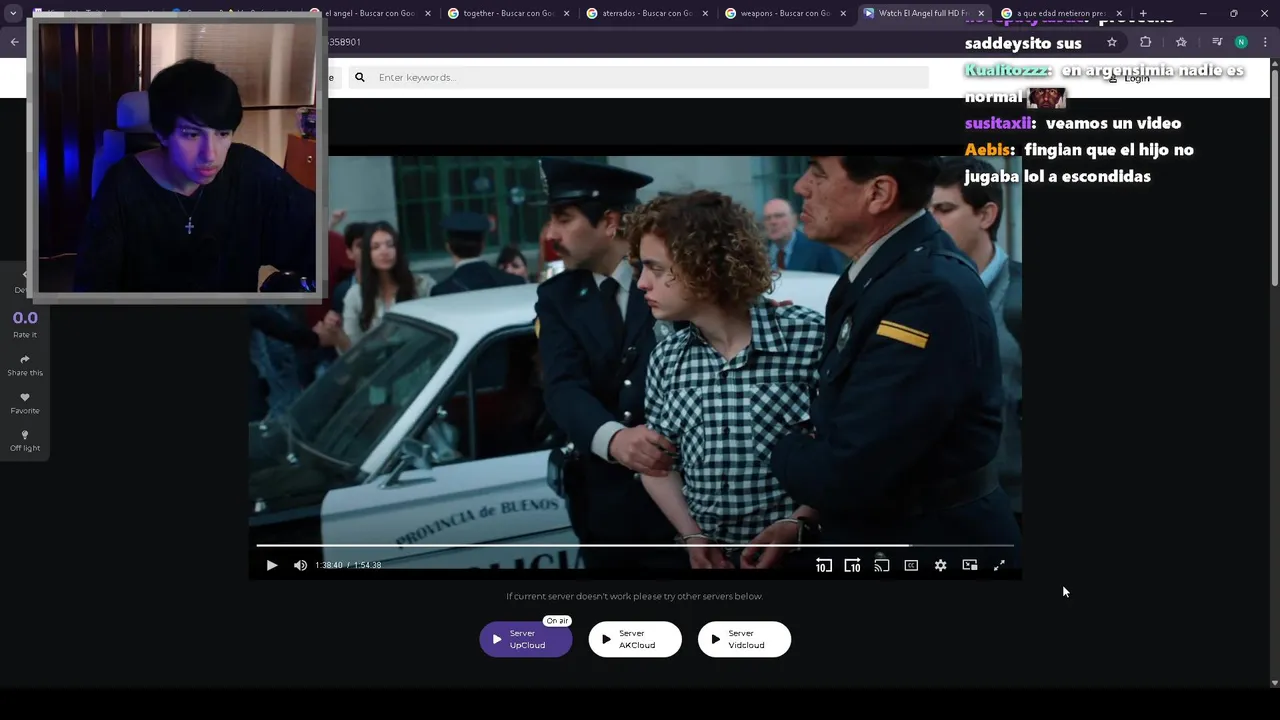Click the streamer webcam overlay

(x=176, y=158)
